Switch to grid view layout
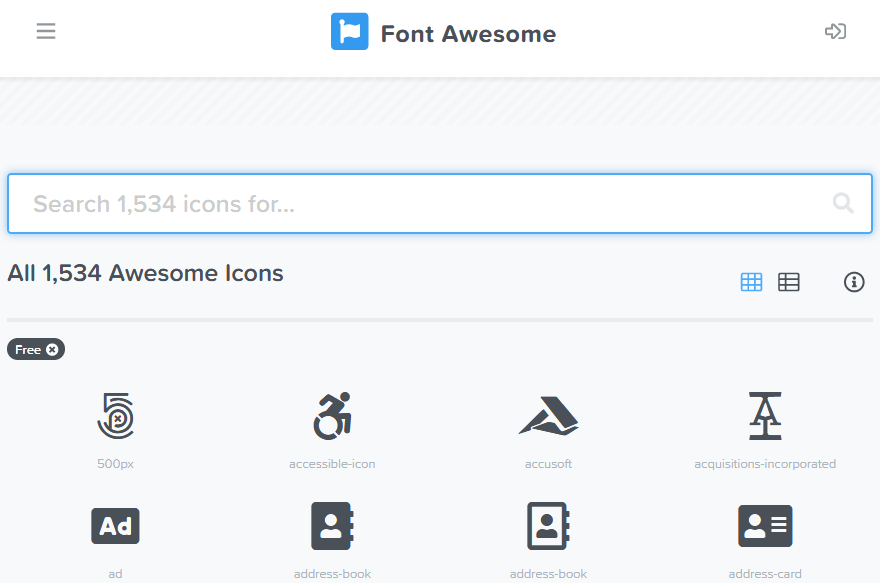 [x=751, y=282]
